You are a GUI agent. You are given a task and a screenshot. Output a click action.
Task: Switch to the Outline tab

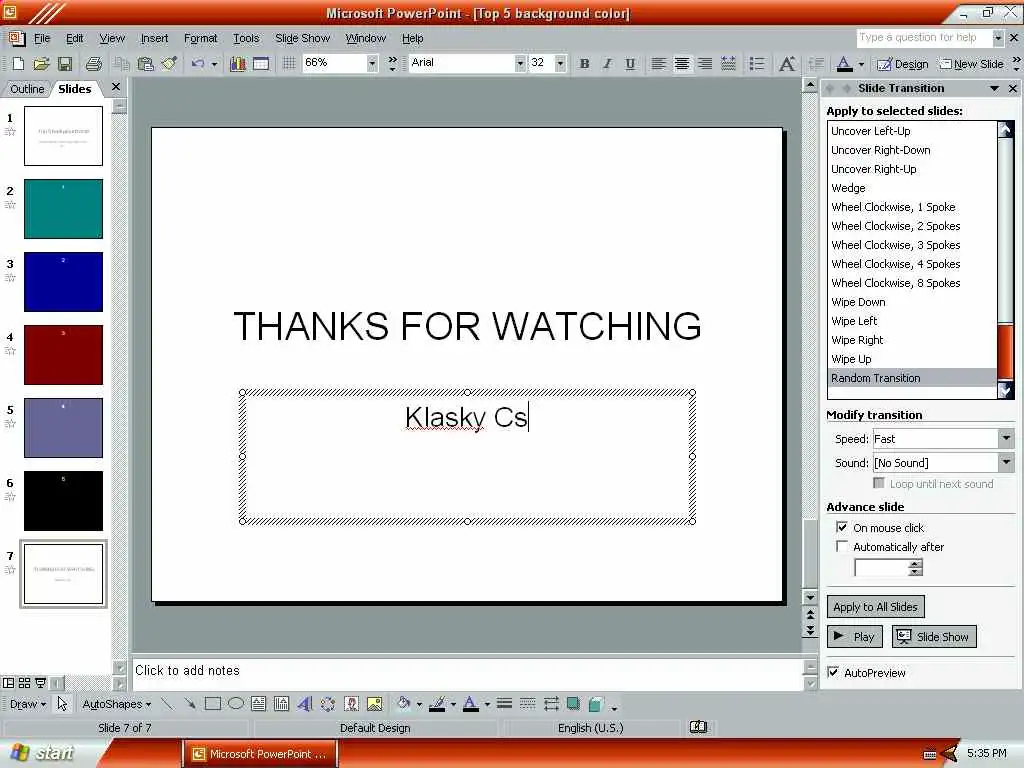(27, 89)
